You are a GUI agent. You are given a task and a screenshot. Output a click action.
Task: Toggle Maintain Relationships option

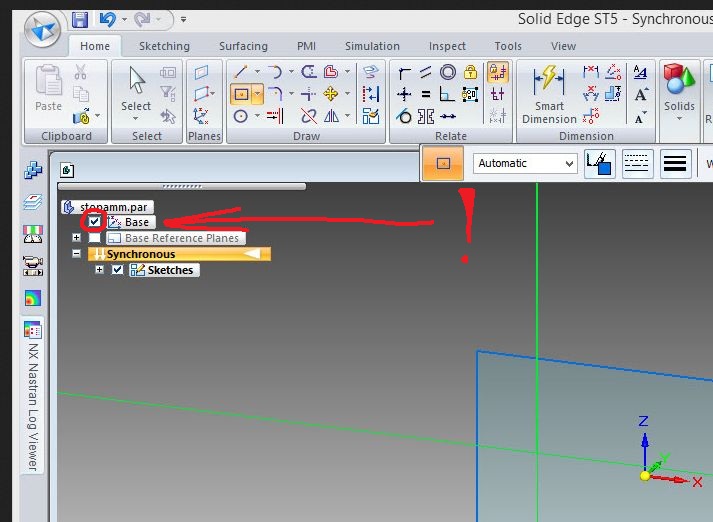click(497, 72)
